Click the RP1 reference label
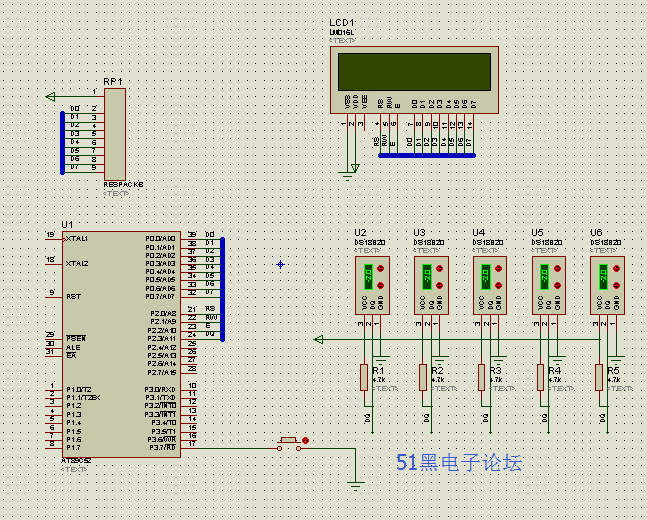 [x=113, y=82]
